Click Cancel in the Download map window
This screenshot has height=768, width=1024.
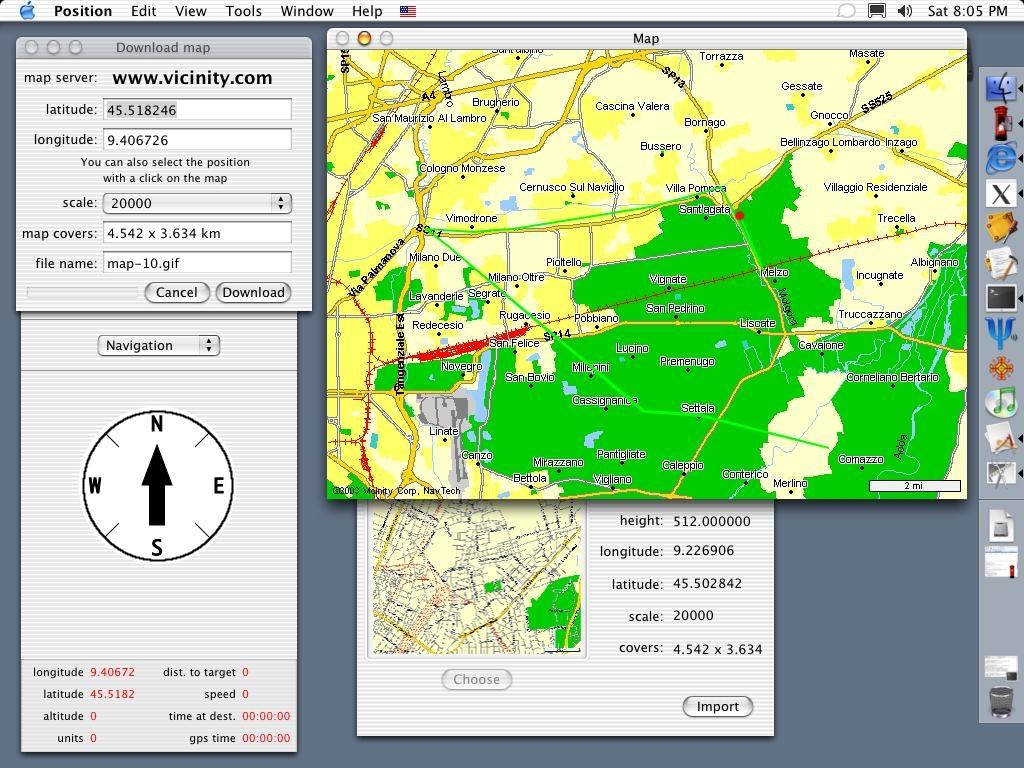(176, 293)
